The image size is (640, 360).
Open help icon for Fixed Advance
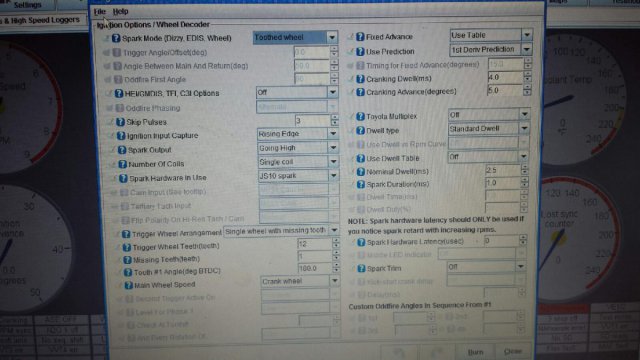tap(360, 37)
